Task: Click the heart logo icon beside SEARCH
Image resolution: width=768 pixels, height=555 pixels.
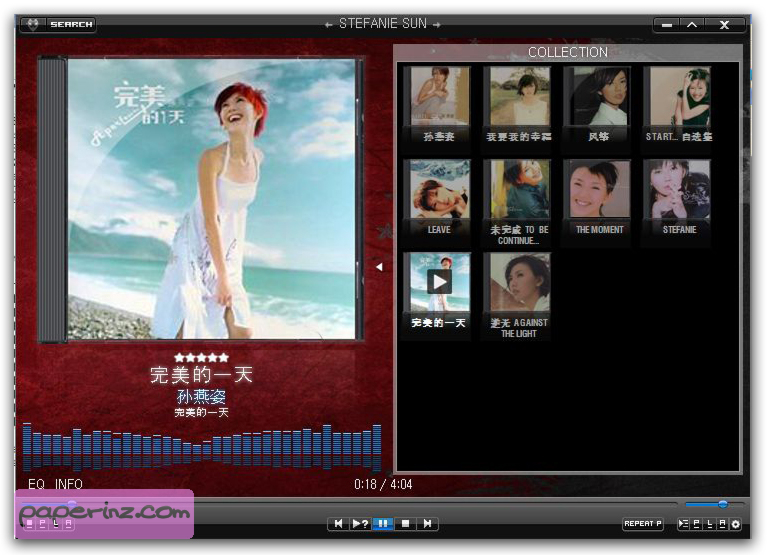Action: pos(33,24)
